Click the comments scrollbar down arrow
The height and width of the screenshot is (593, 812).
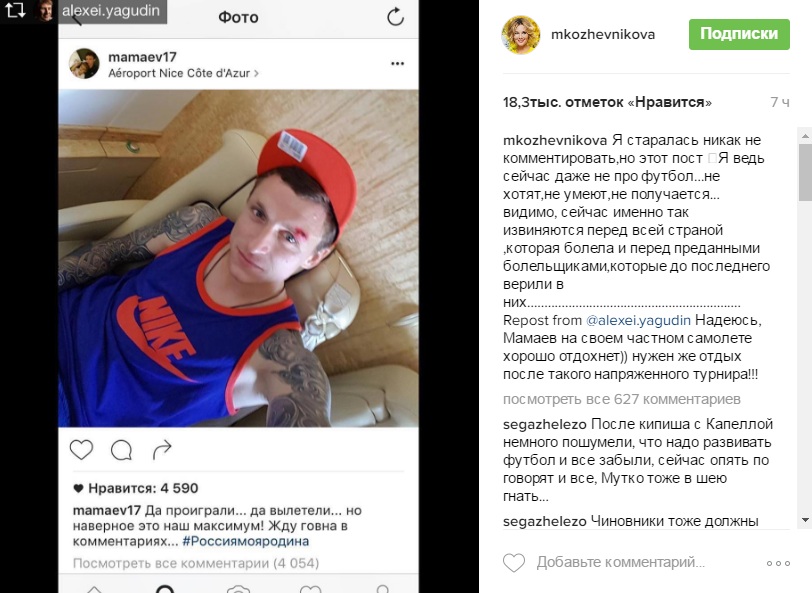point(805,519)
